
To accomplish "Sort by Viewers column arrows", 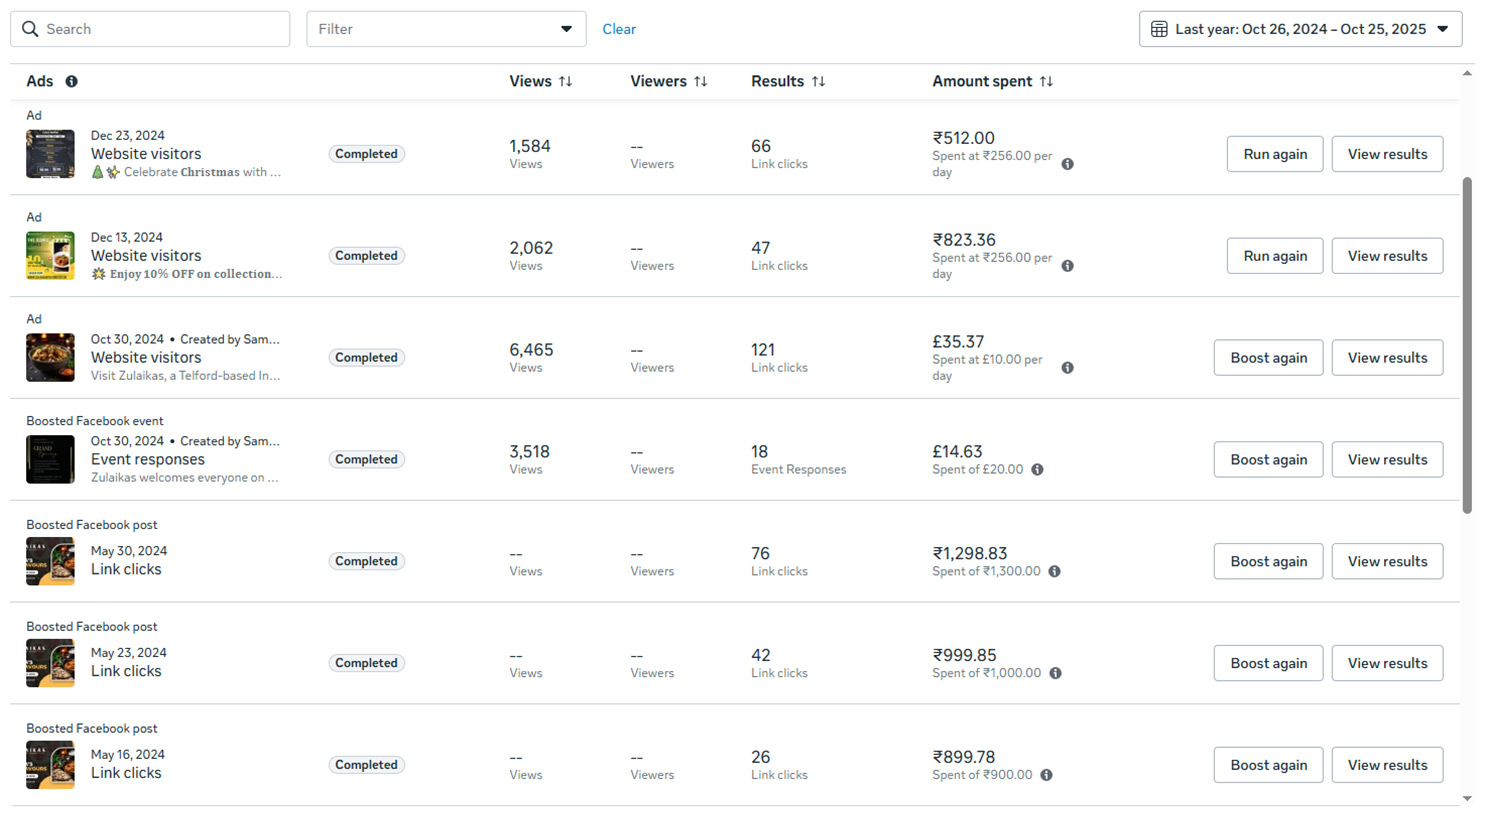I will point(700,82).
